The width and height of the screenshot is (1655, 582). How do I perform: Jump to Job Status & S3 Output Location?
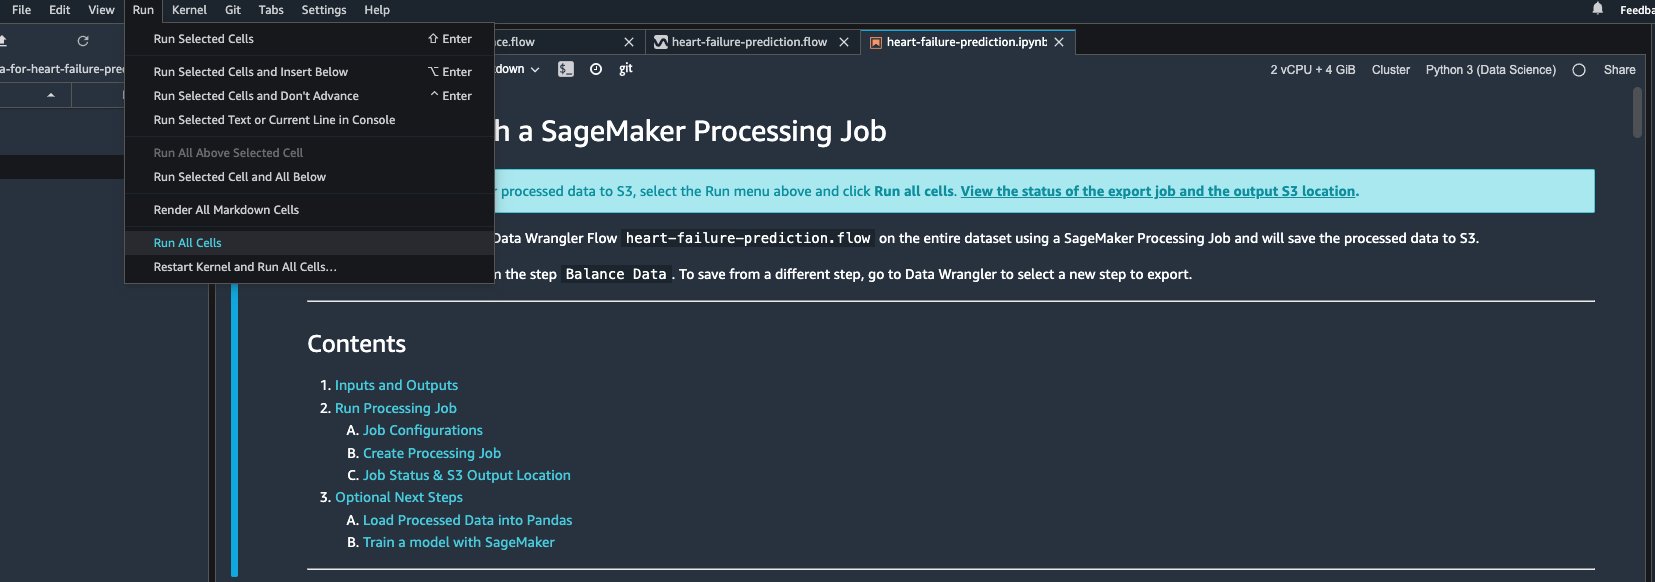coord(467,475)
